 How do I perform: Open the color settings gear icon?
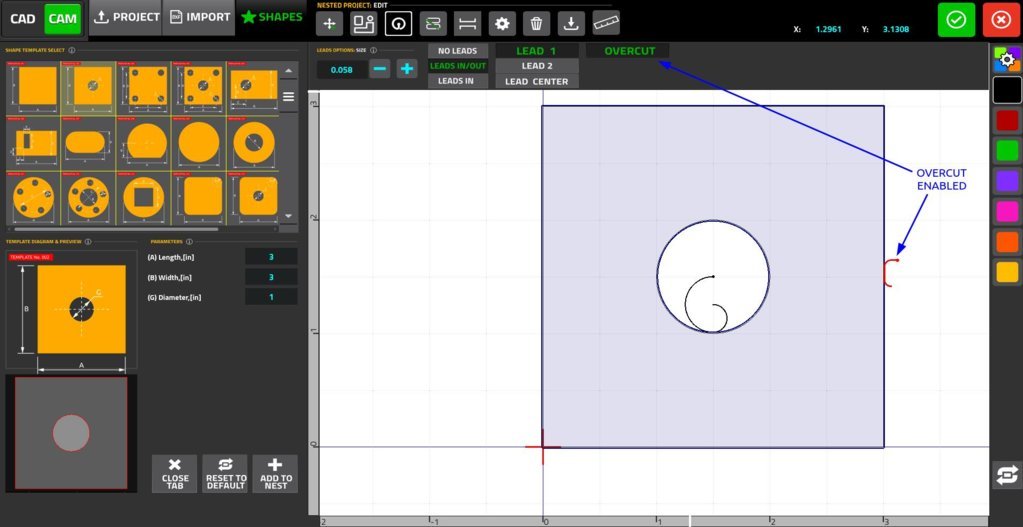[1007, 59]
